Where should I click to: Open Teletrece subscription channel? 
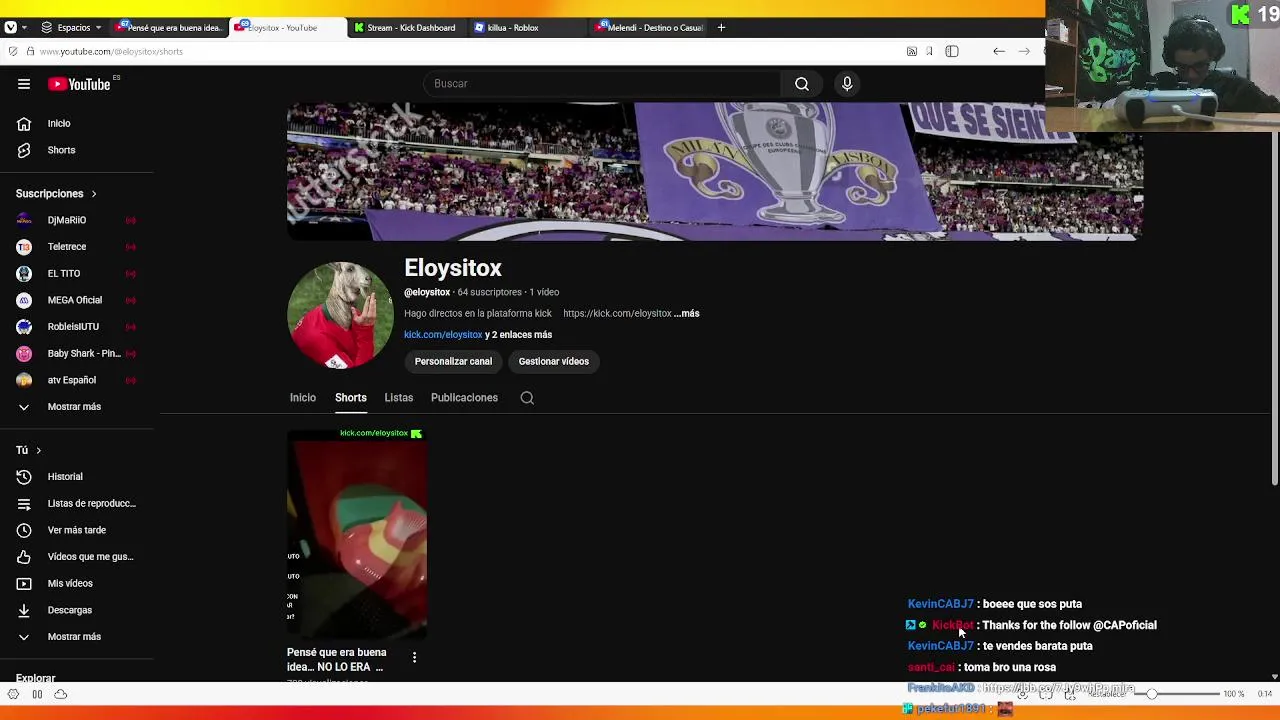click(66, 247)
